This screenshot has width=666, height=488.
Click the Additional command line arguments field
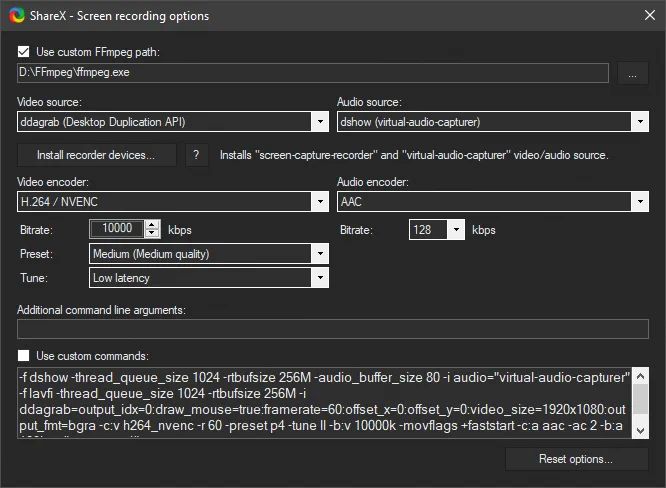tap(333, 329)
